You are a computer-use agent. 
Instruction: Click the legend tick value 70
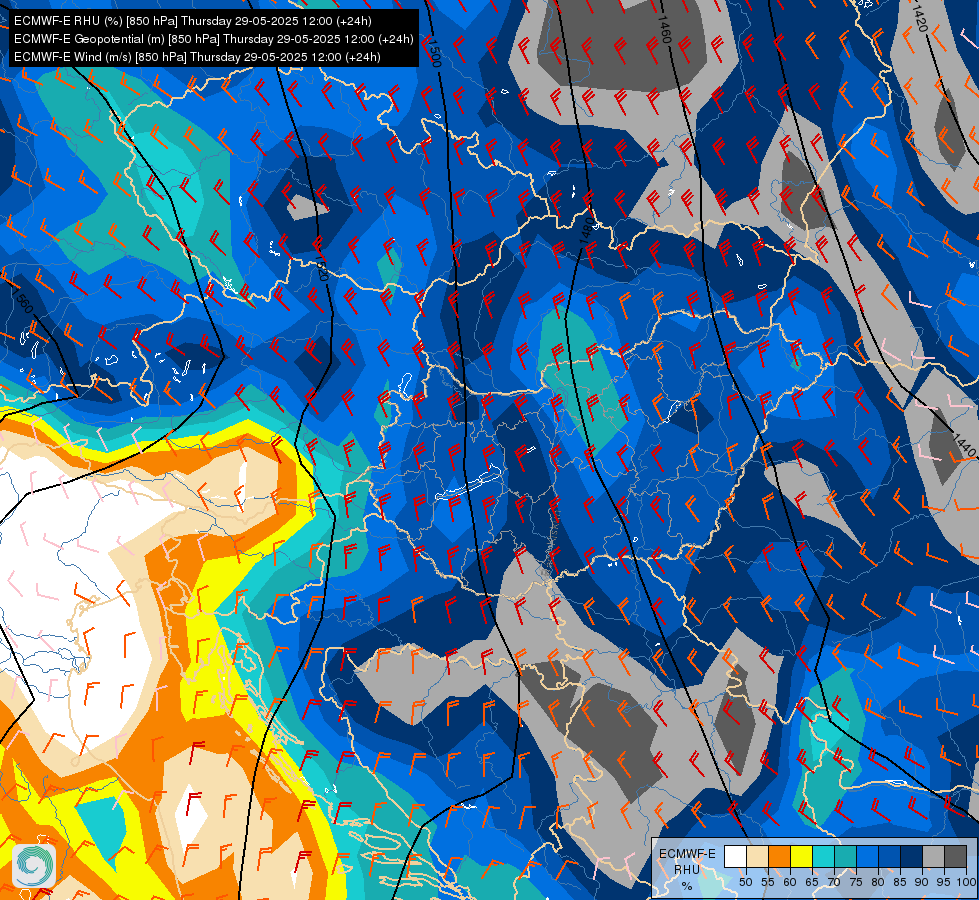(x=834, y=882)
